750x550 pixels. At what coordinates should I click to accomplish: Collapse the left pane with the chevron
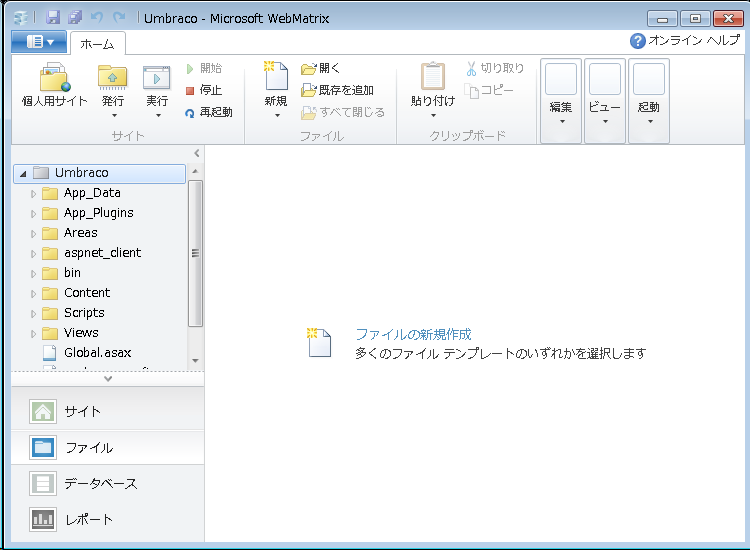tap(197, 153)
